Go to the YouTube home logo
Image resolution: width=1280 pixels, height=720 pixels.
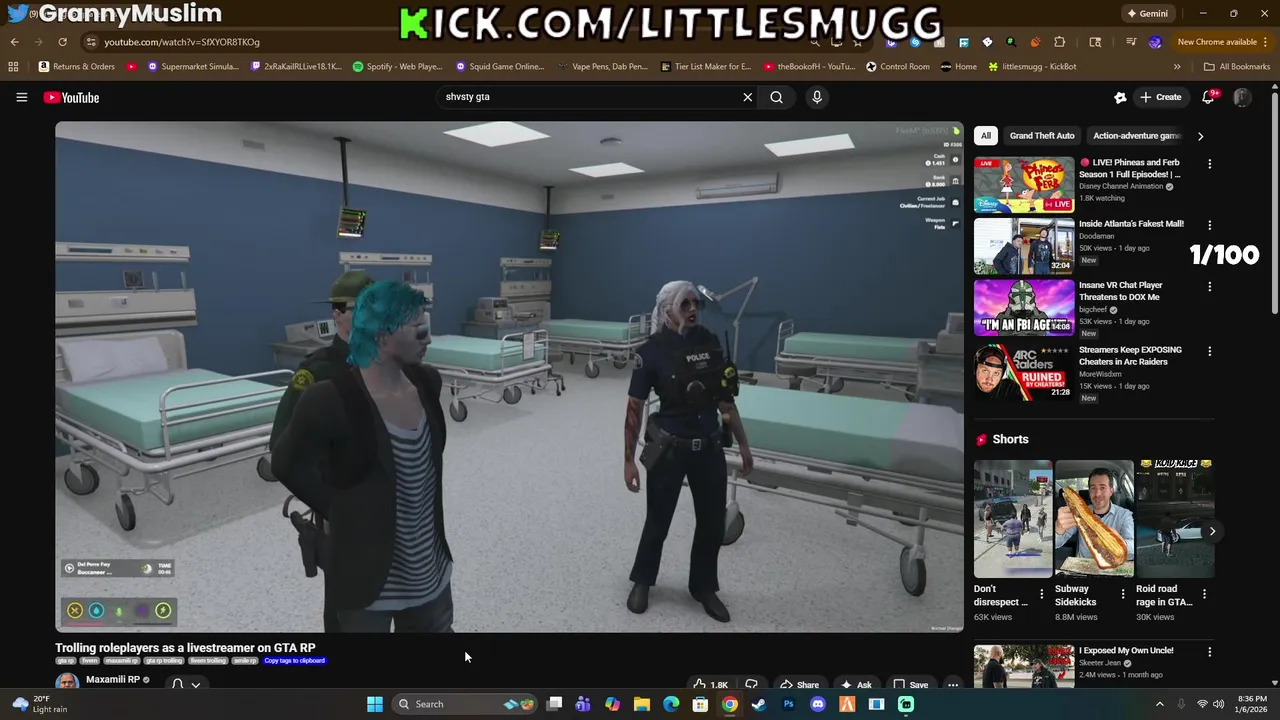click(x=71, y=97)
